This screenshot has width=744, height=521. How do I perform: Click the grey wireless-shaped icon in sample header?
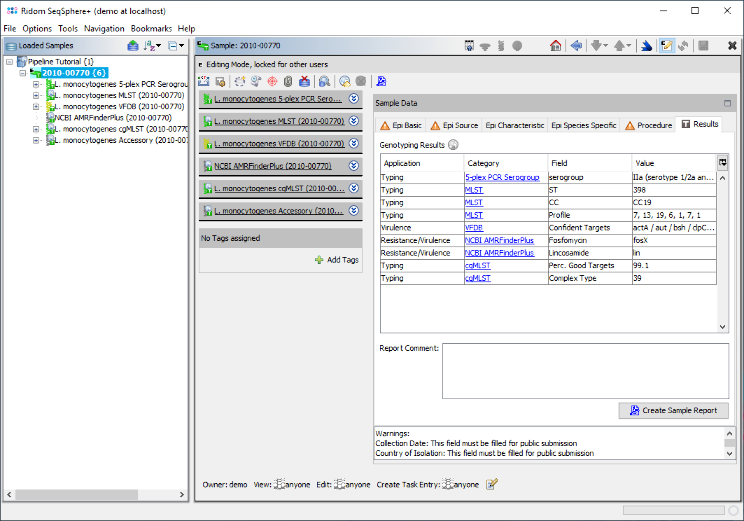click(x=484, y=46)
